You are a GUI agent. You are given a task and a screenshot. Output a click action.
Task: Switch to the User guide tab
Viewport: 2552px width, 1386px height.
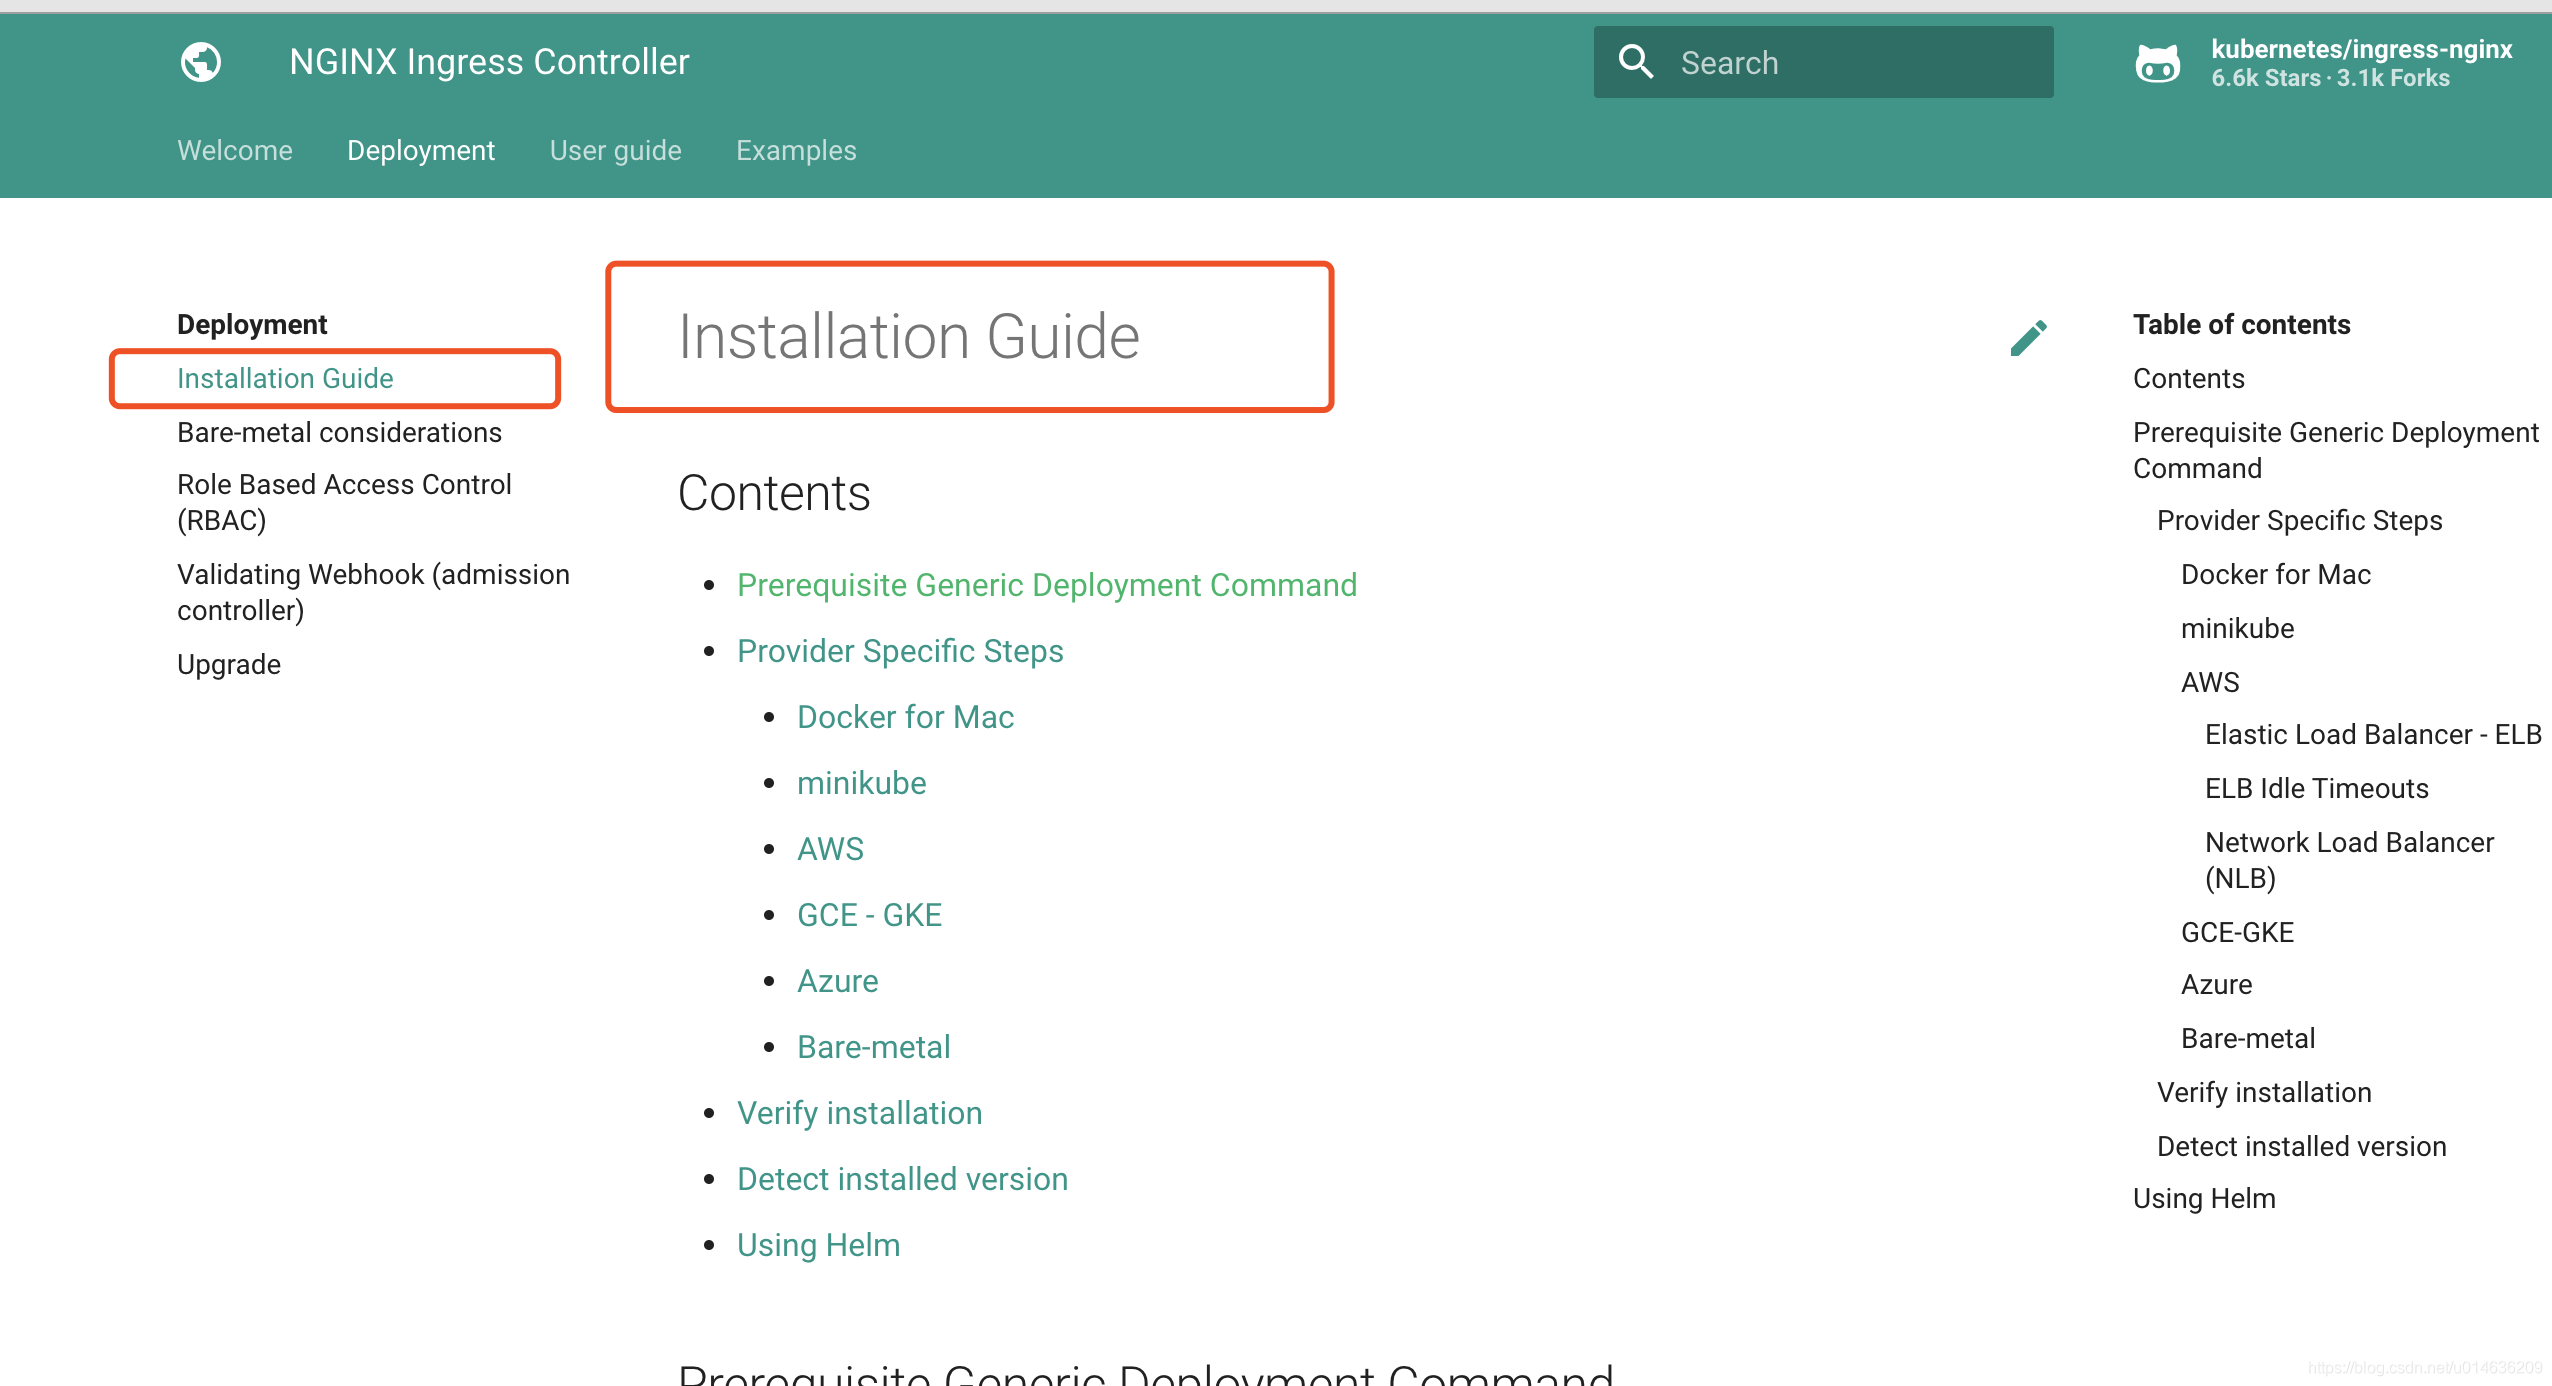(x=616, y=150)
